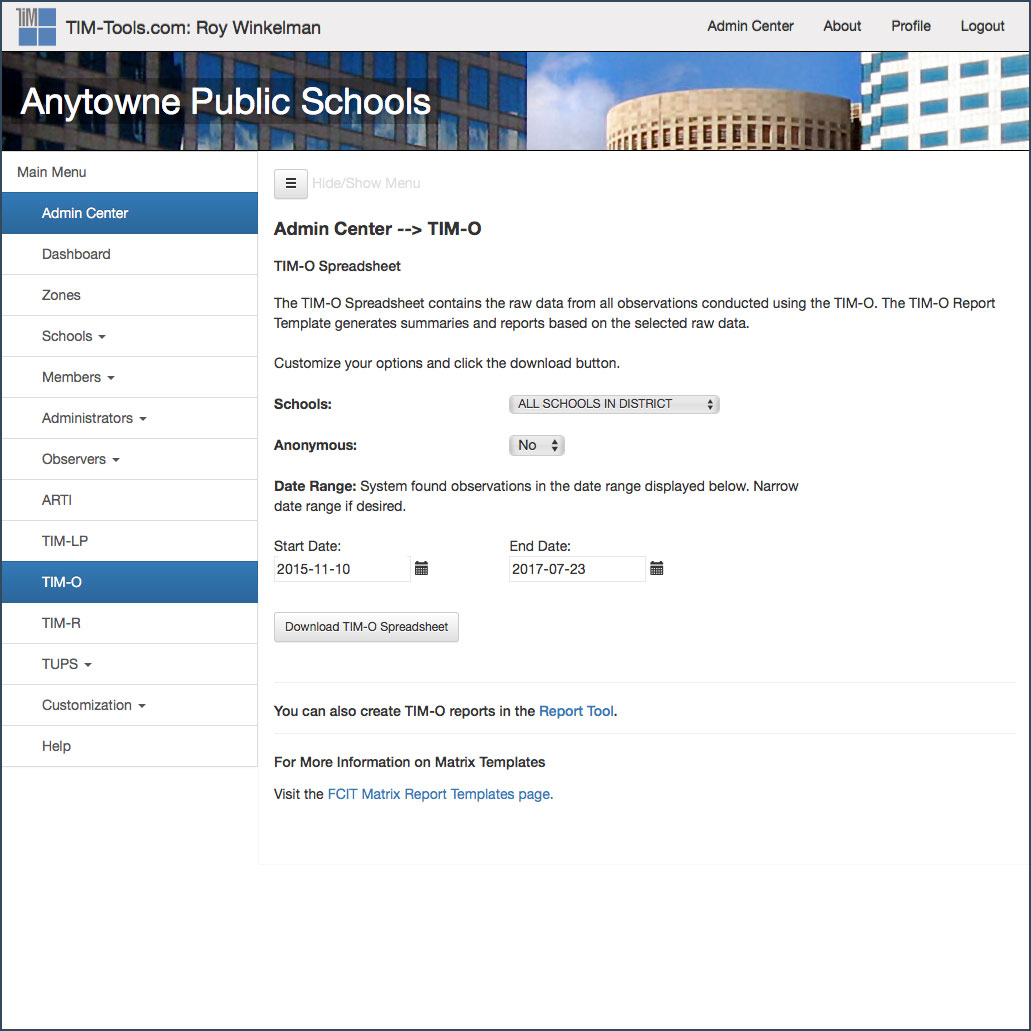Select TIM-O in the sidebar

130,582
